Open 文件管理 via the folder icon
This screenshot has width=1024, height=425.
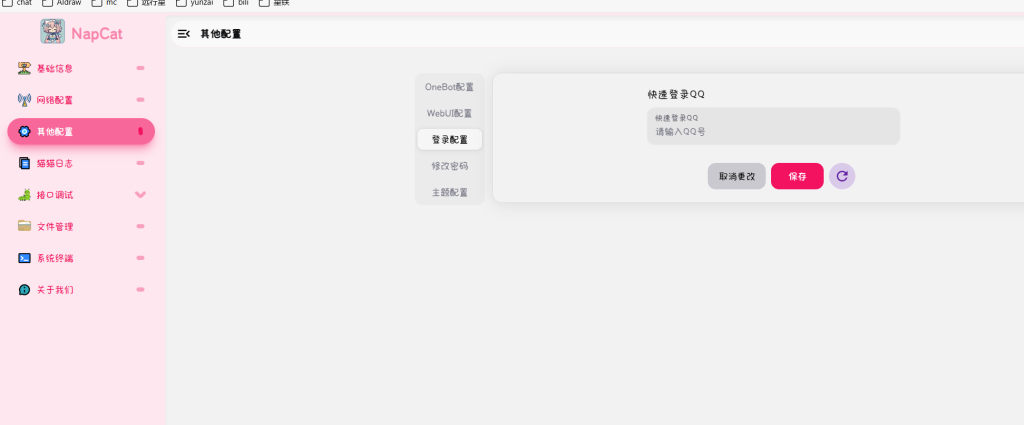pos(25,226)
